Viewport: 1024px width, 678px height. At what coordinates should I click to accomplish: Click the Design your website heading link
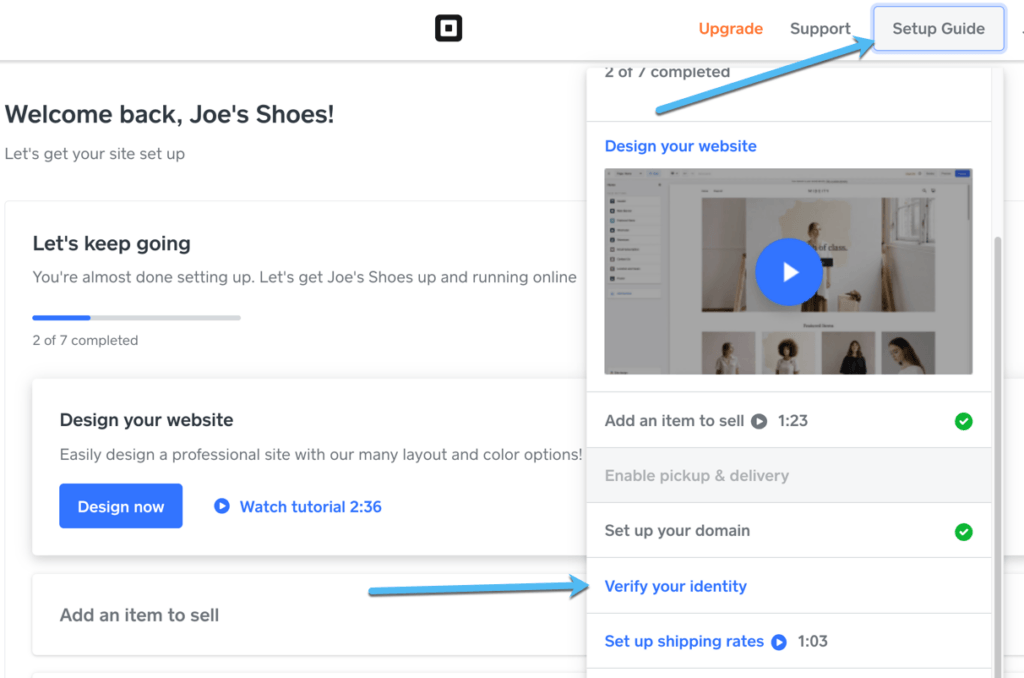coord(680,146)
